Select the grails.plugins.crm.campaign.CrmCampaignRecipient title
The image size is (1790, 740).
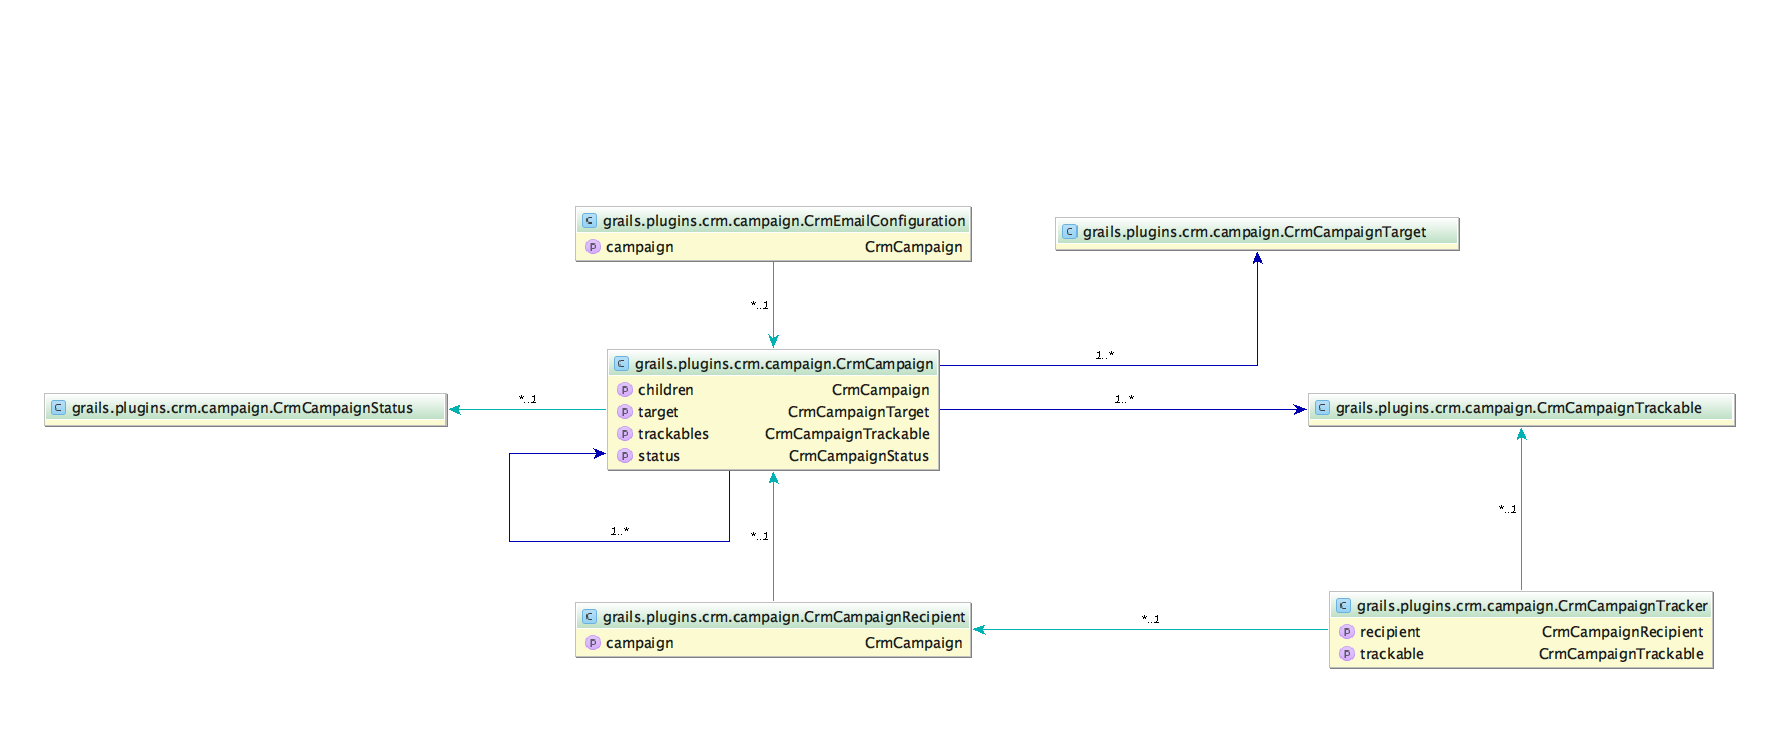(784, 617)
